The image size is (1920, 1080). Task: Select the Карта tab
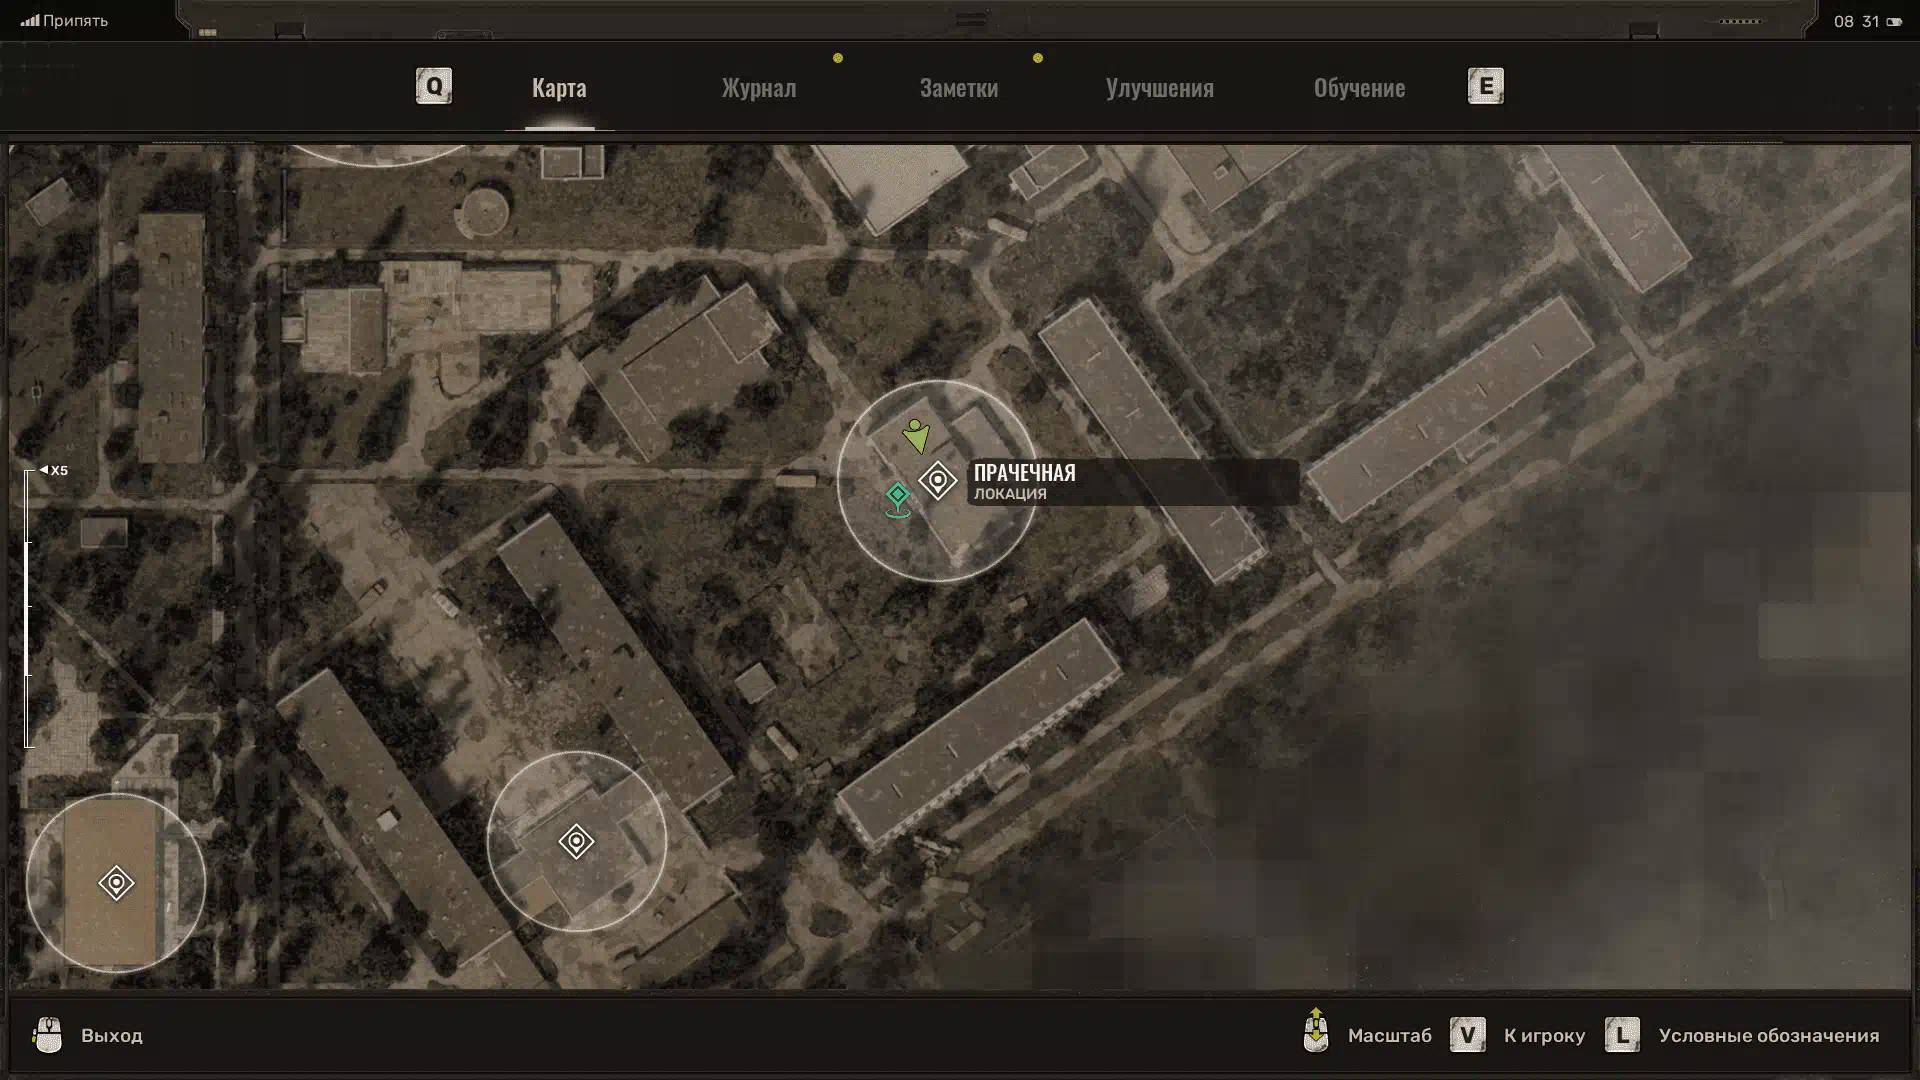coord(559,88)
